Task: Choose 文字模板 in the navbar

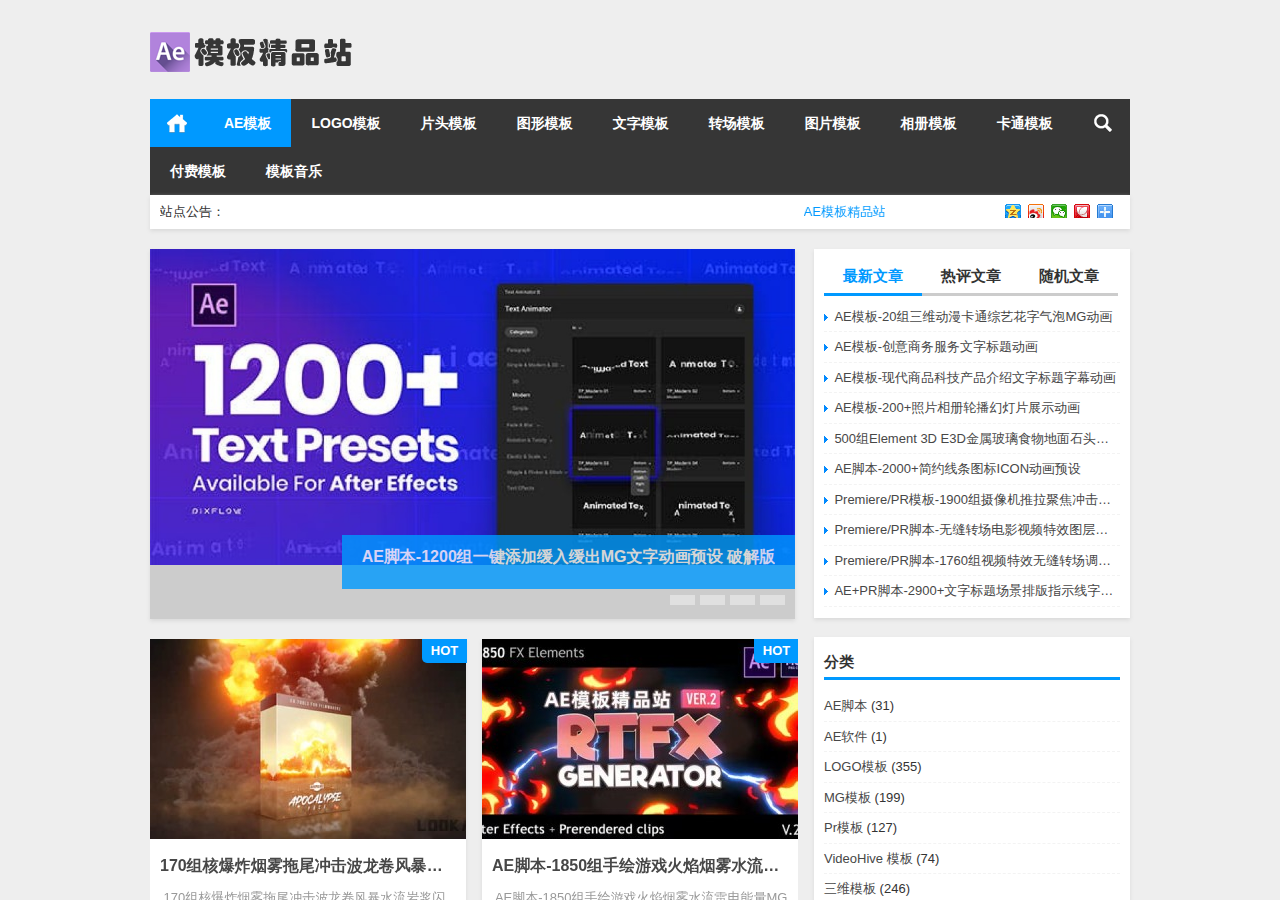Action: pyautogui.click(x=640, y=123)
